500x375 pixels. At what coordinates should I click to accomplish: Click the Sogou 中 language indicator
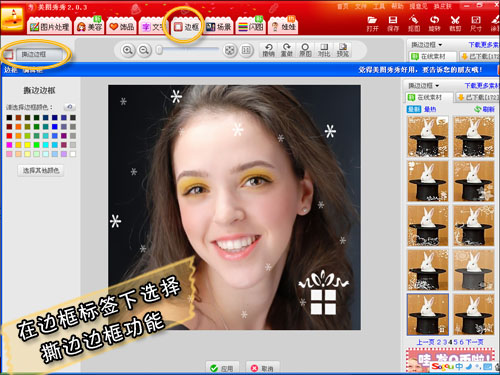pyautogui.click(x=459, y=366)
